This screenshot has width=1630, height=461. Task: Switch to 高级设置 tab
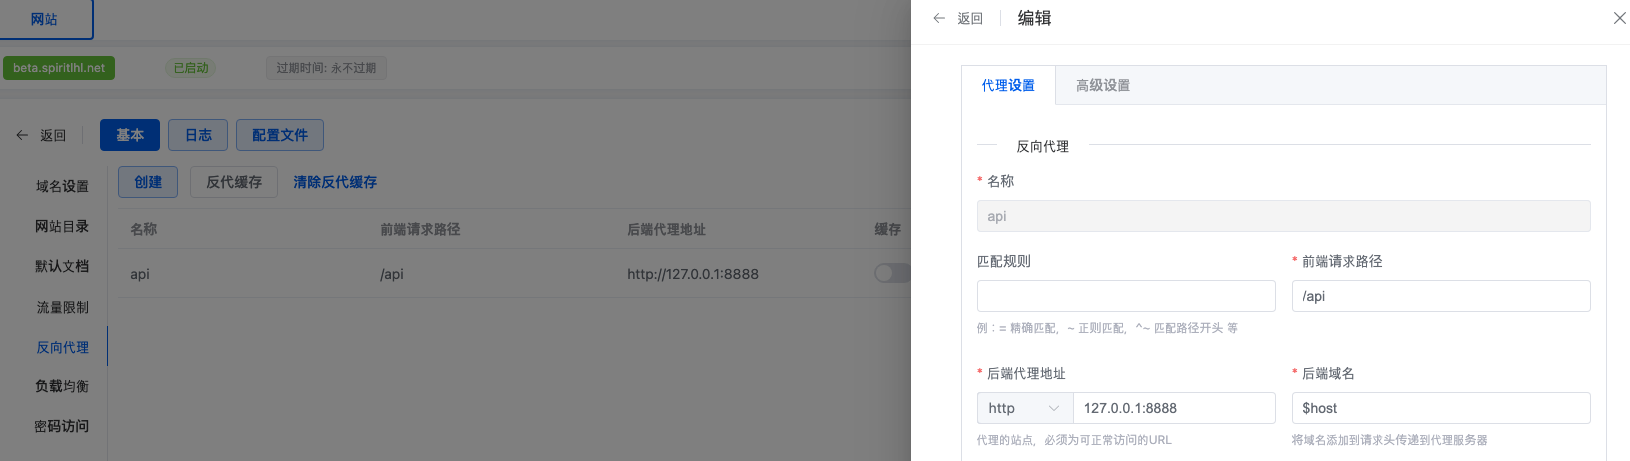tap(1102, 85)
